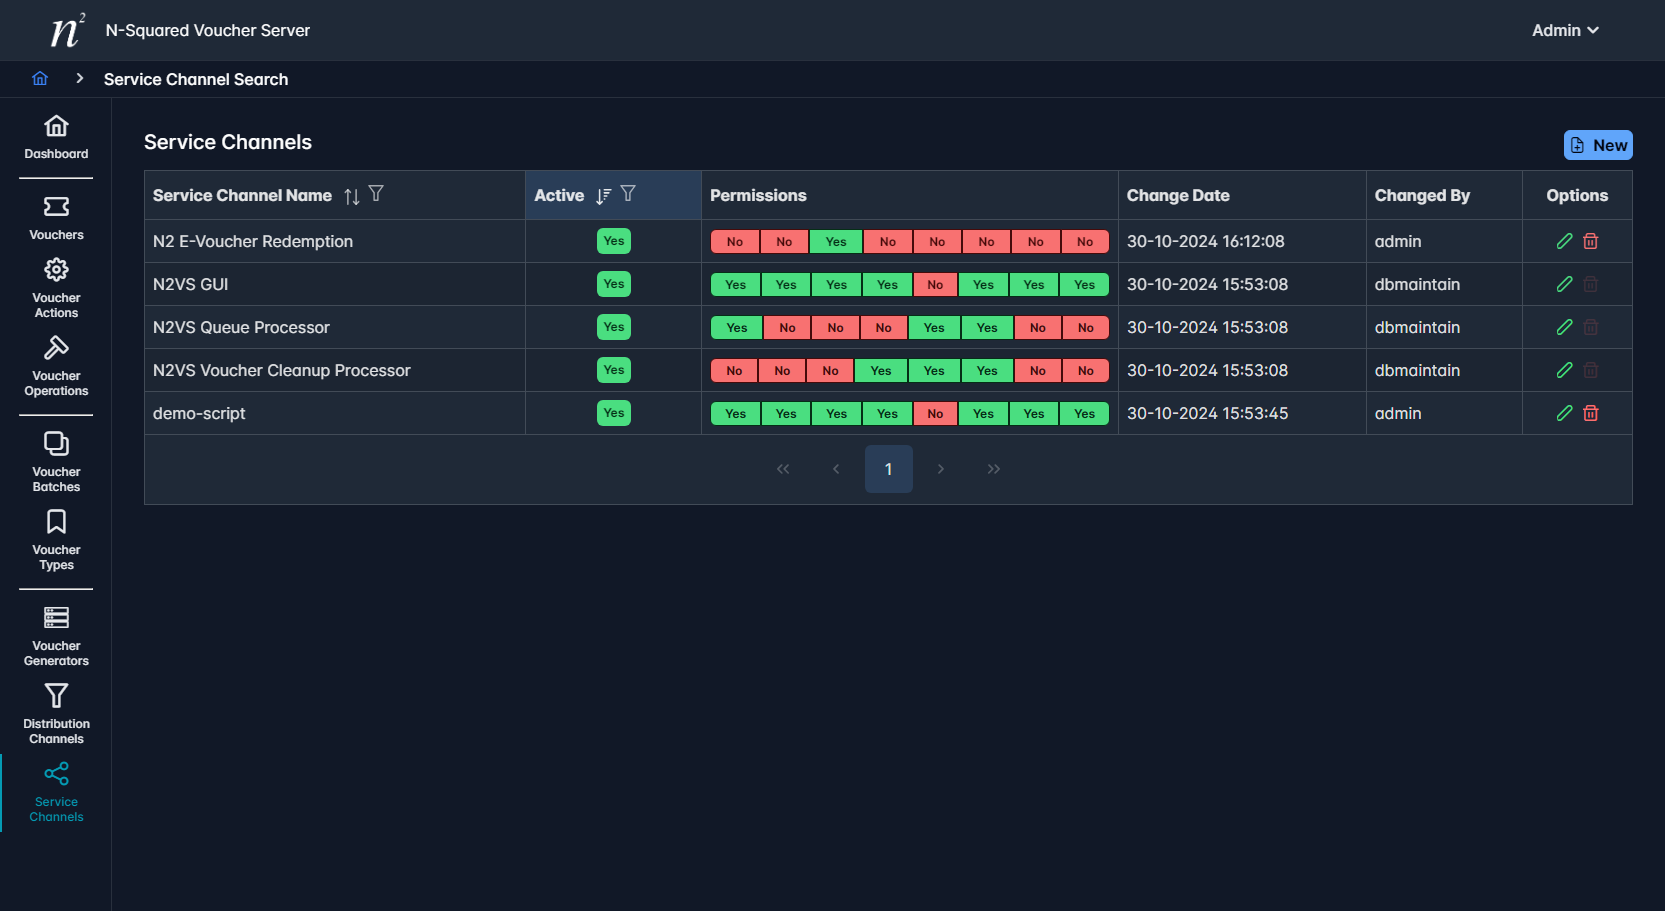
Task: Jump to the last results page
Action: [993, 469]
